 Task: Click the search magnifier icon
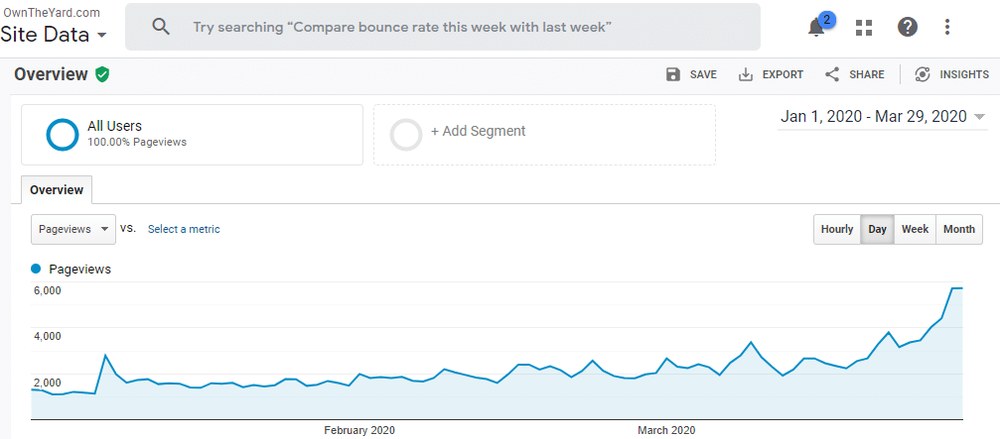[161, 27]
